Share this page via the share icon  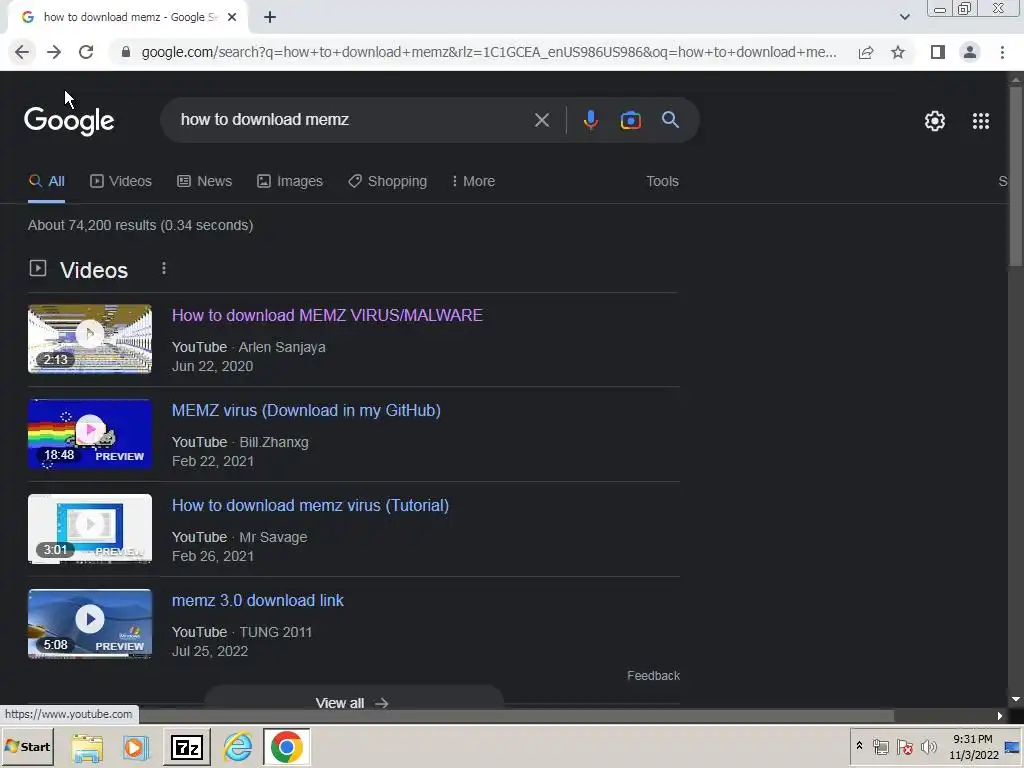coord(866,52)
